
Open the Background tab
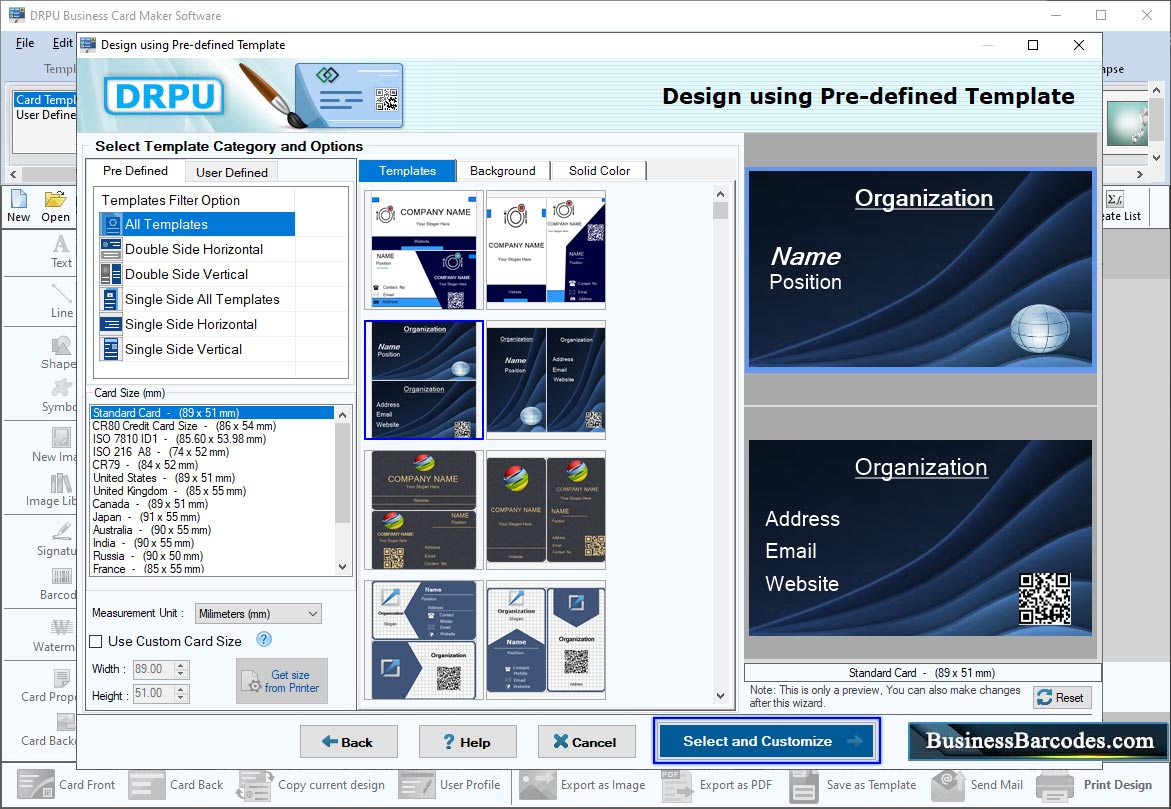coord(503,170)
